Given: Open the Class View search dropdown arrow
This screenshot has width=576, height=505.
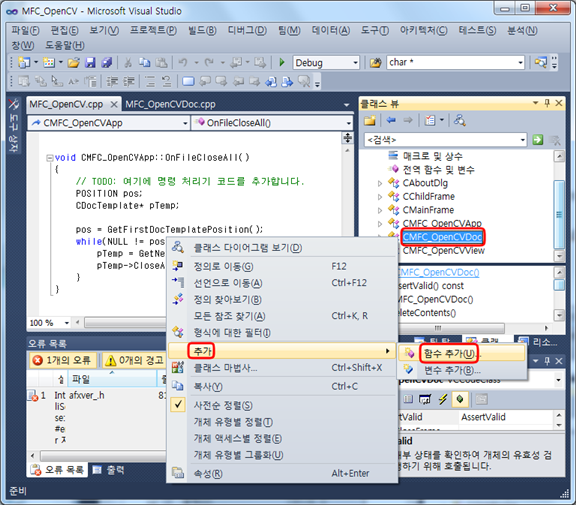Looking at the screenshot, I should 522,140.
